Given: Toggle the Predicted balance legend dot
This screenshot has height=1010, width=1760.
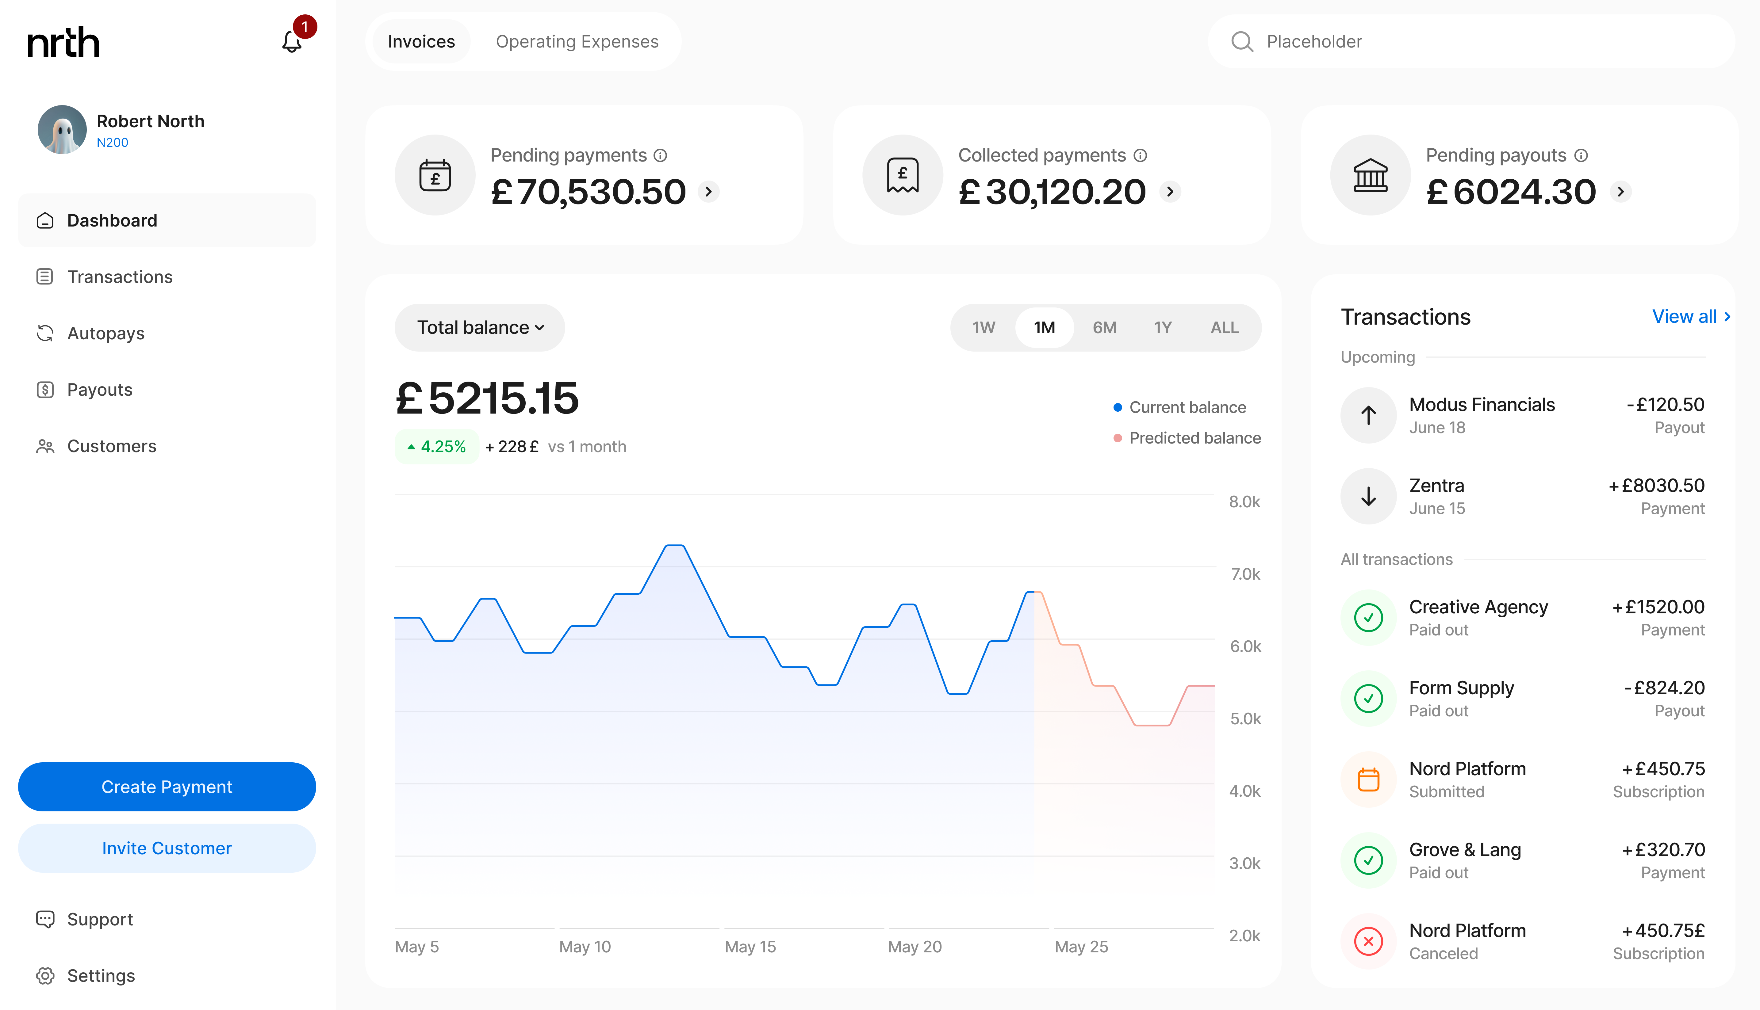Looking at the screenshot, I should [x=1117, y=438].
